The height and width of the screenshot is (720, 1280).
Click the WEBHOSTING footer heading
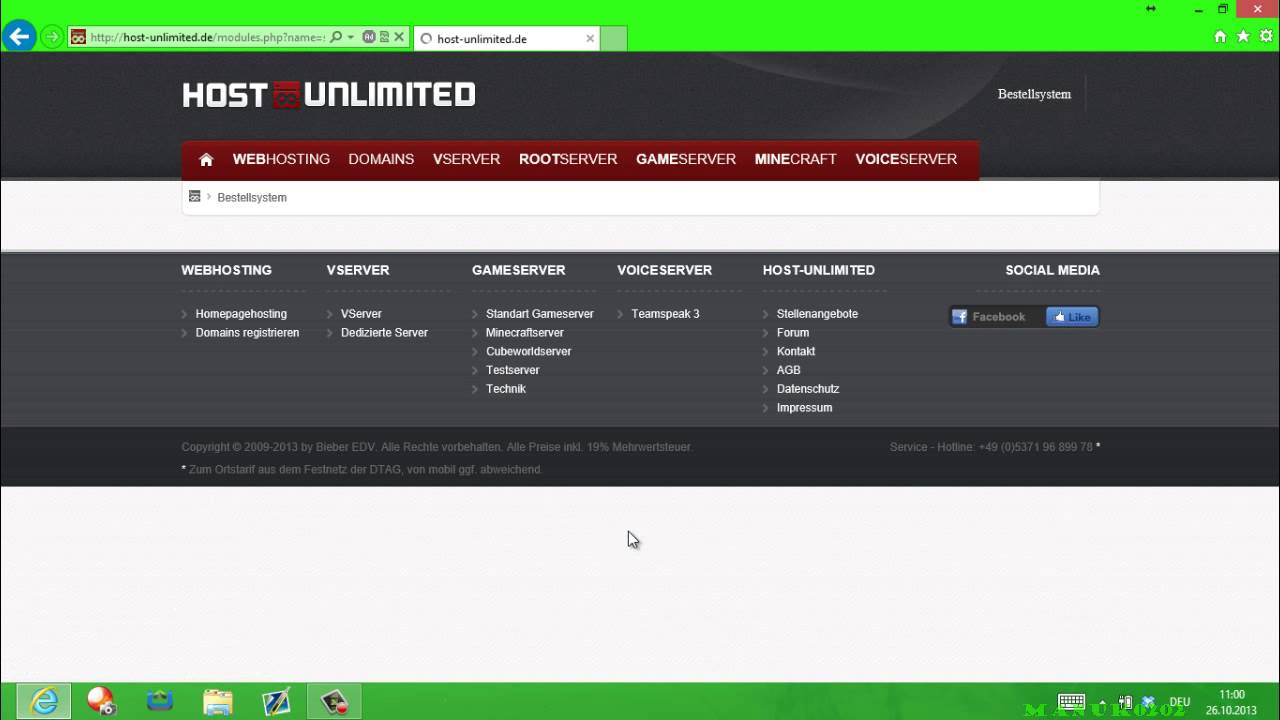tap(226, 270)
